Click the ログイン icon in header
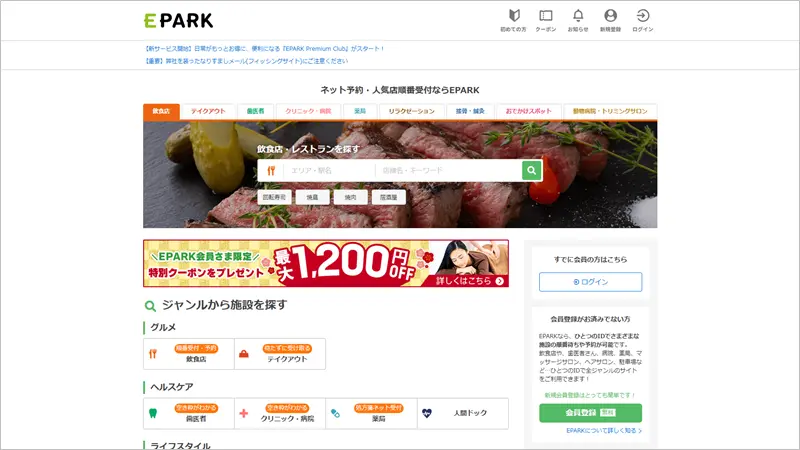Image resolution: width=800 pixels, height=450 pixels. (x=643, y=21)
